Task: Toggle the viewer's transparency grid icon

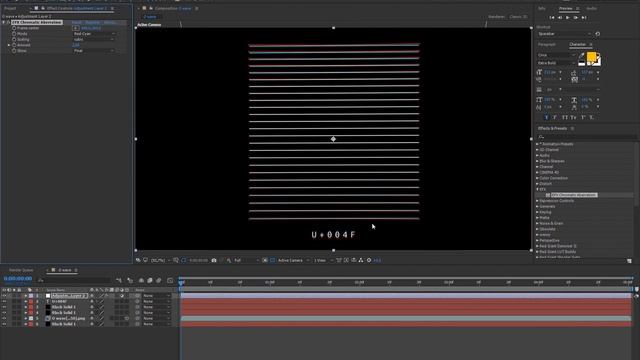Action: pyautogui.click(x=273, y=260)
